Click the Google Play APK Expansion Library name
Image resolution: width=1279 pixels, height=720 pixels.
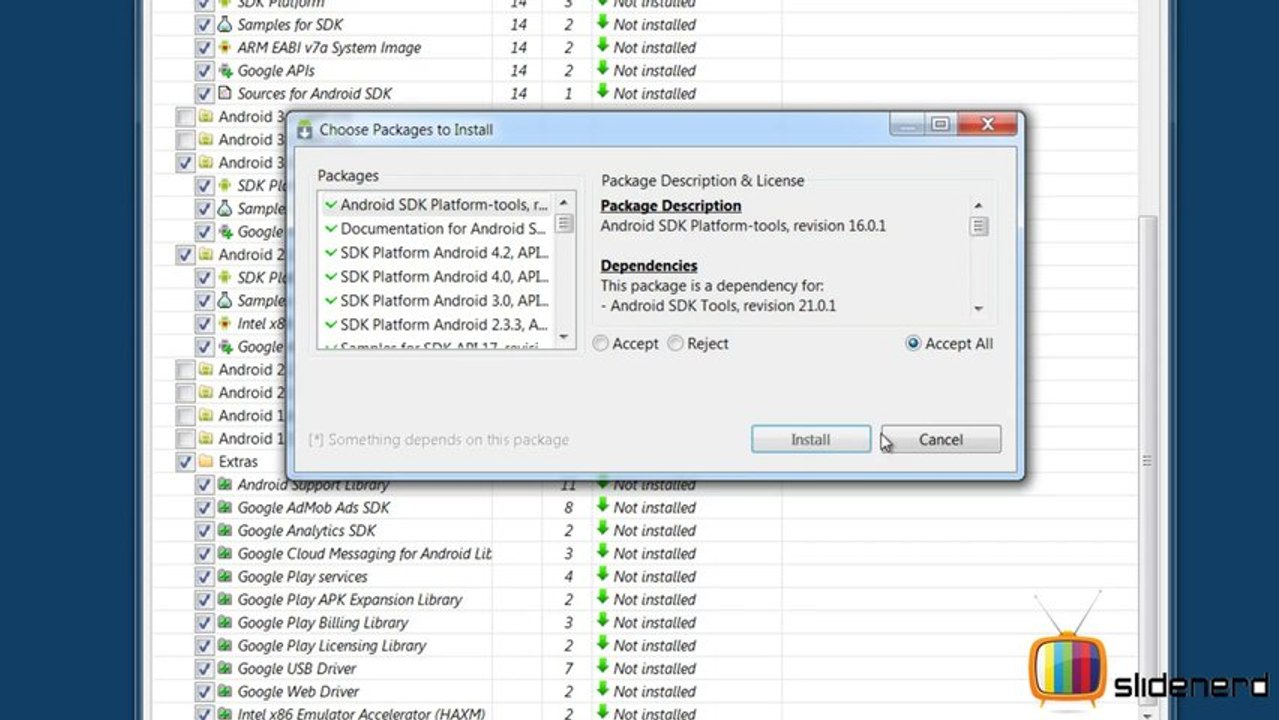point(349,600)
